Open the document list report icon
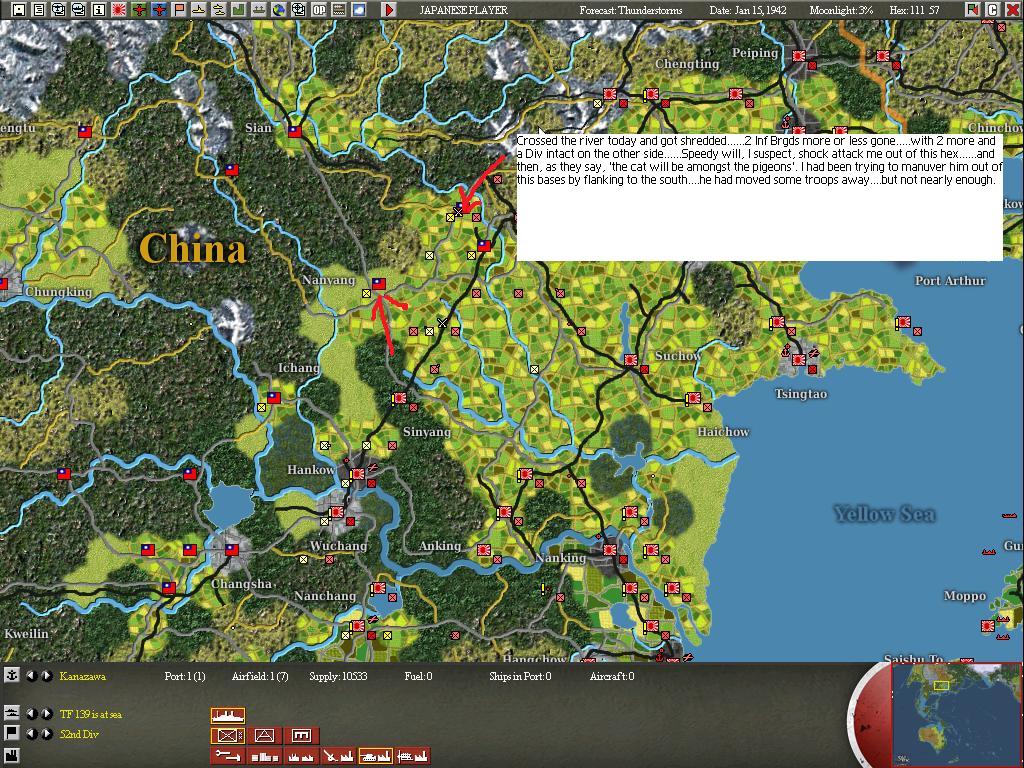The height and width of the screenshot is (768, 1024). [39, 9]
